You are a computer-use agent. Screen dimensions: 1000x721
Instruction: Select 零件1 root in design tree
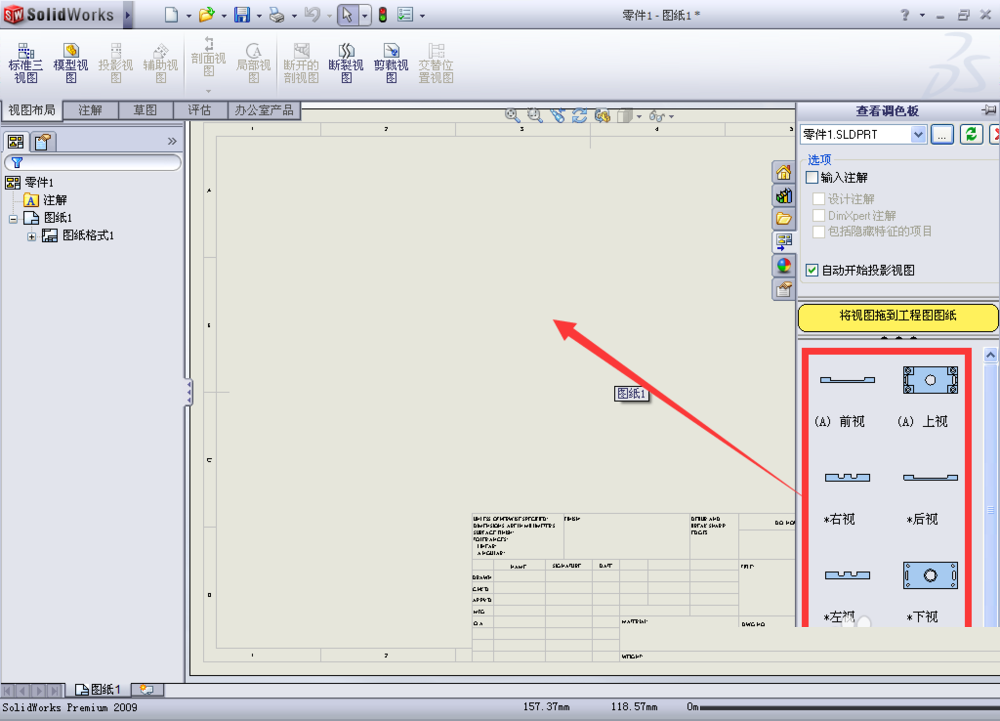[x=29, y=183]
